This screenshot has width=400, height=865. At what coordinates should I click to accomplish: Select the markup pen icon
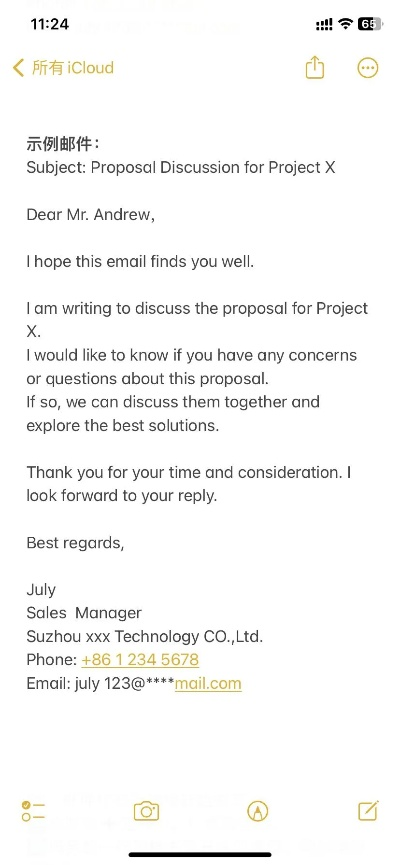[x=258, y=811]
